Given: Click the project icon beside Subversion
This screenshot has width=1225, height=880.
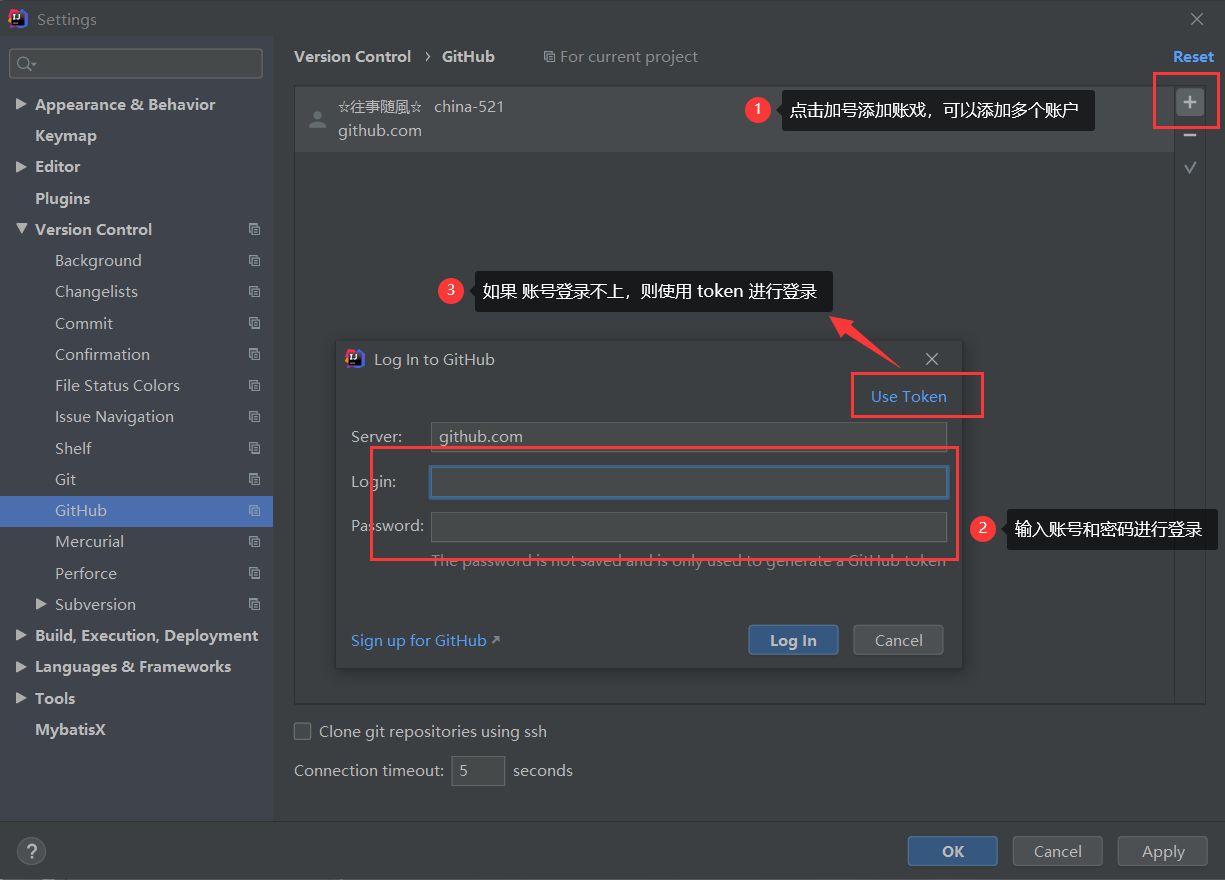Looking at the screenshot, I should click(255, 604).
